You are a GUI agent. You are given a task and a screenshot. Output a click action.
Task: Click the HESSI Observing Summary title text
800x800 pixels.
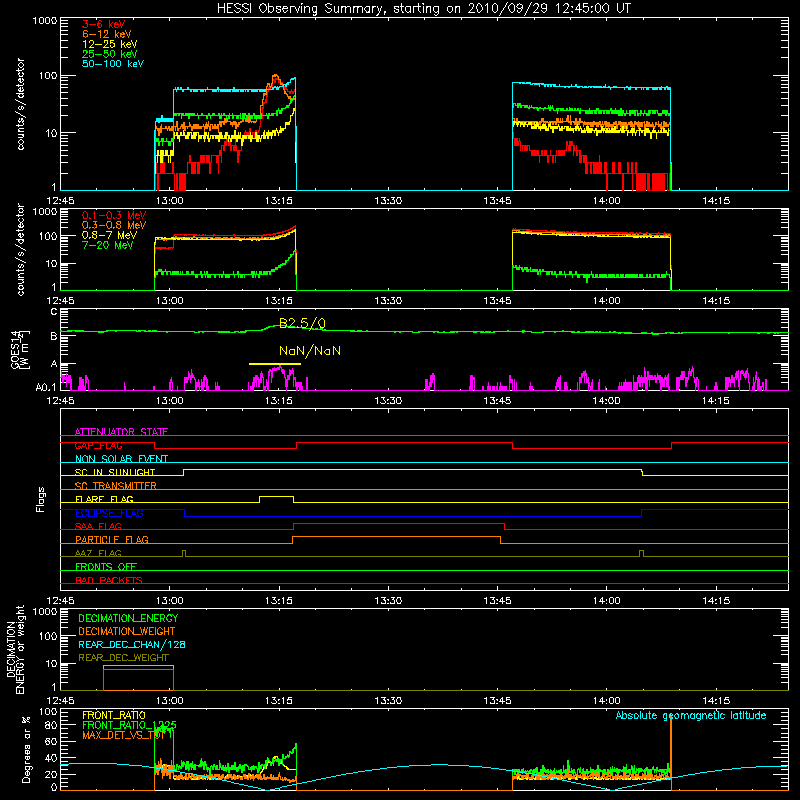(424, 9)
